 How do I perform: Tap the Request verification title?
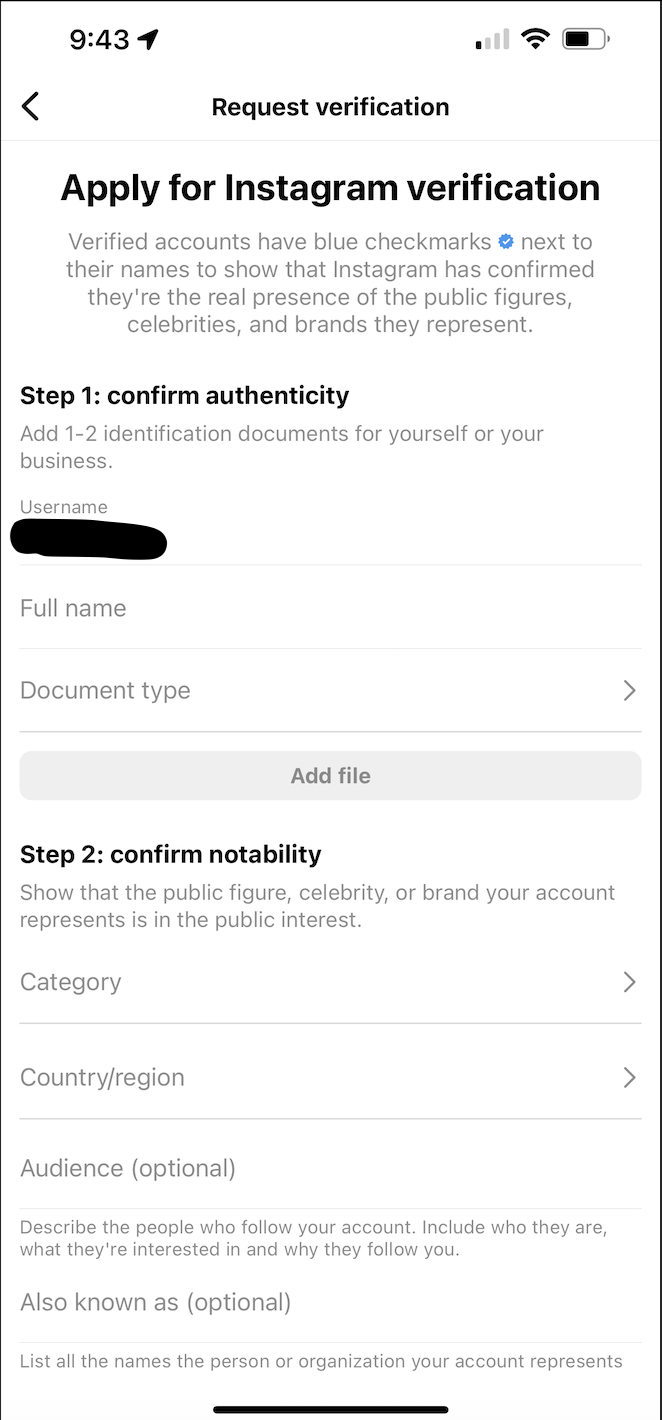tap(331, 107)
